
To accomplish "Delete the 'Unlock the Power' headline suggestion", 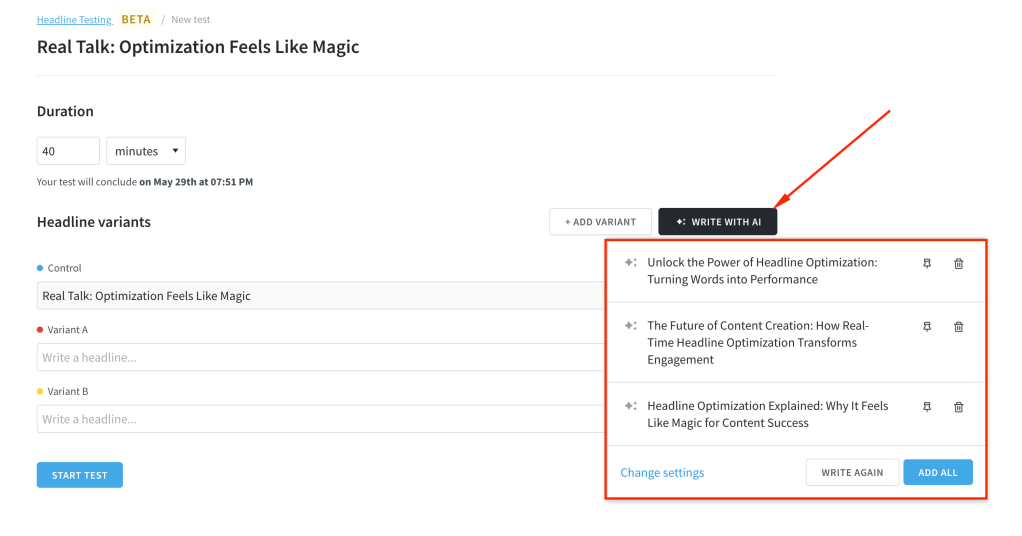I will click(x=959, y=263).
